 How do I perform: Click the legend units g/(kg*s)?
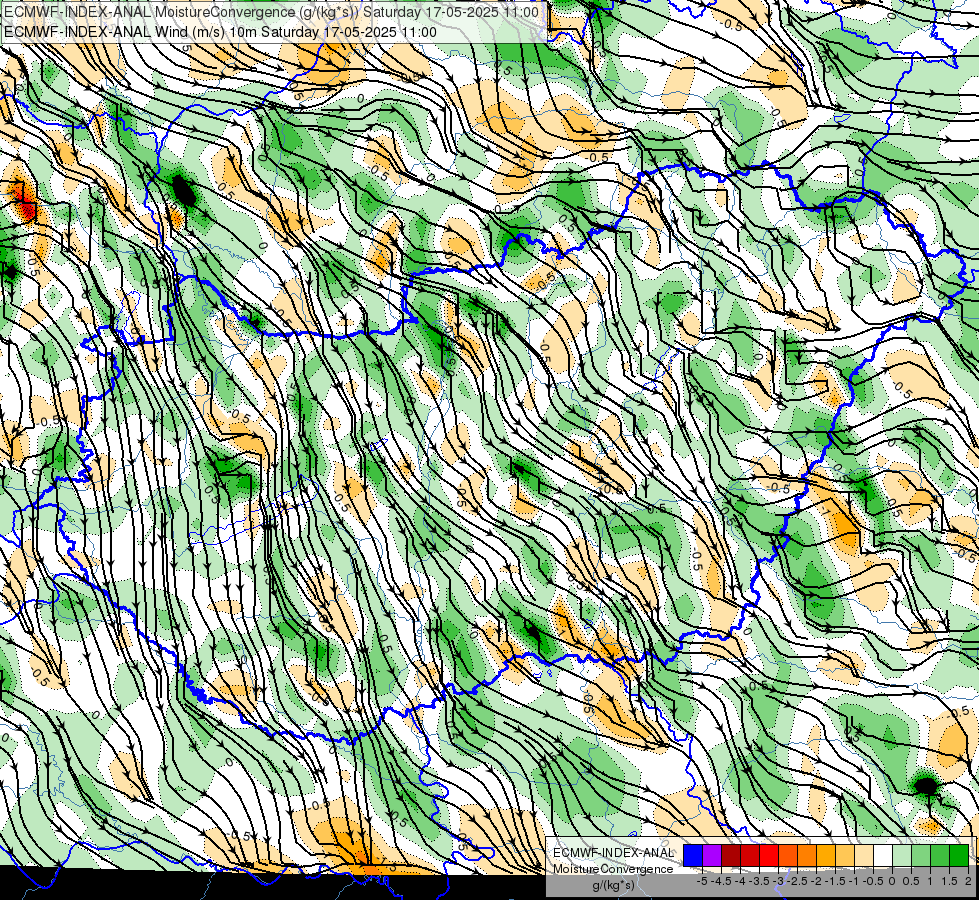coord(614,886)
